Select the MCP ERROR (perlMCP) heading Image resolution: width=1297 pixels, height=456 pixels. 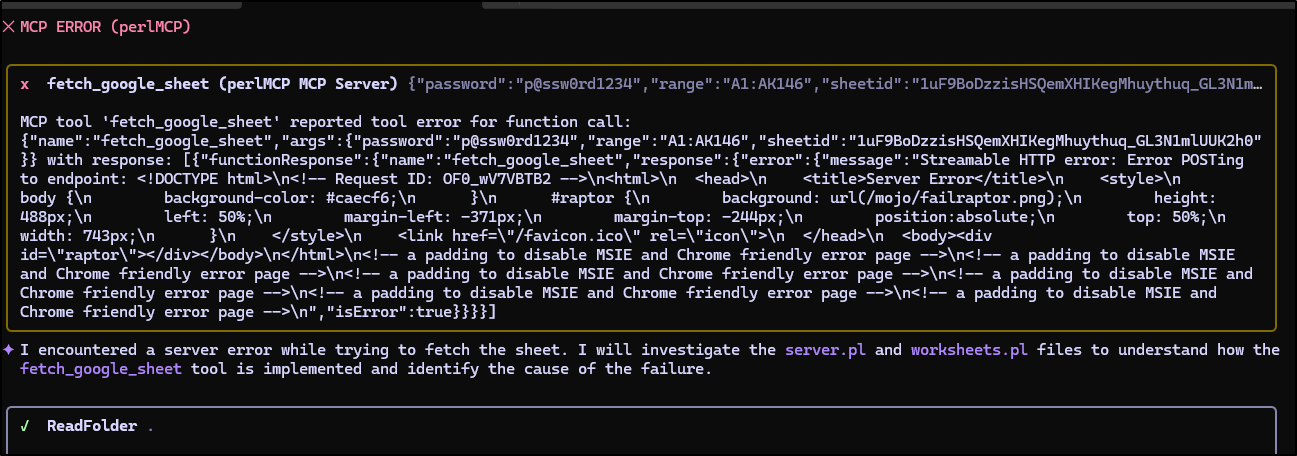click(x=104, y=27)
